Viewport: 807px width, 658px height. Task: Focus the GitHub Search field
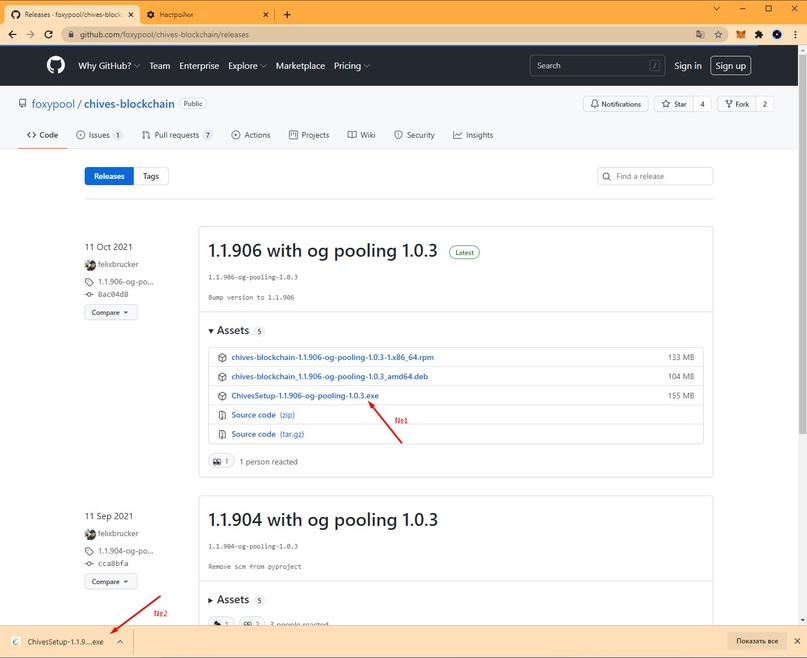pyautogui.click(x=597, y=66)
